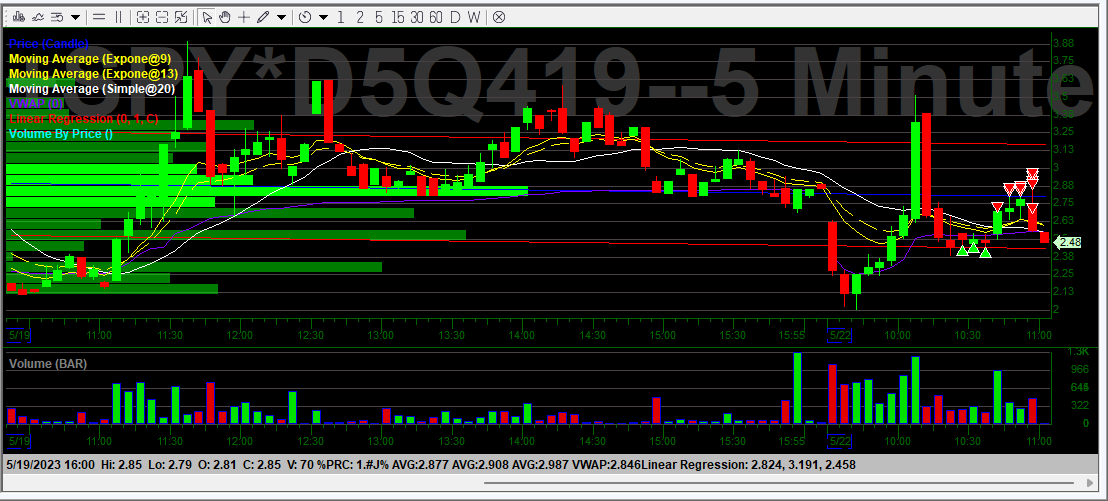Viewport: 1108px width, 501px height.
Task: Click Volume By Price () legend label
Action: click(x=61, y=133)
